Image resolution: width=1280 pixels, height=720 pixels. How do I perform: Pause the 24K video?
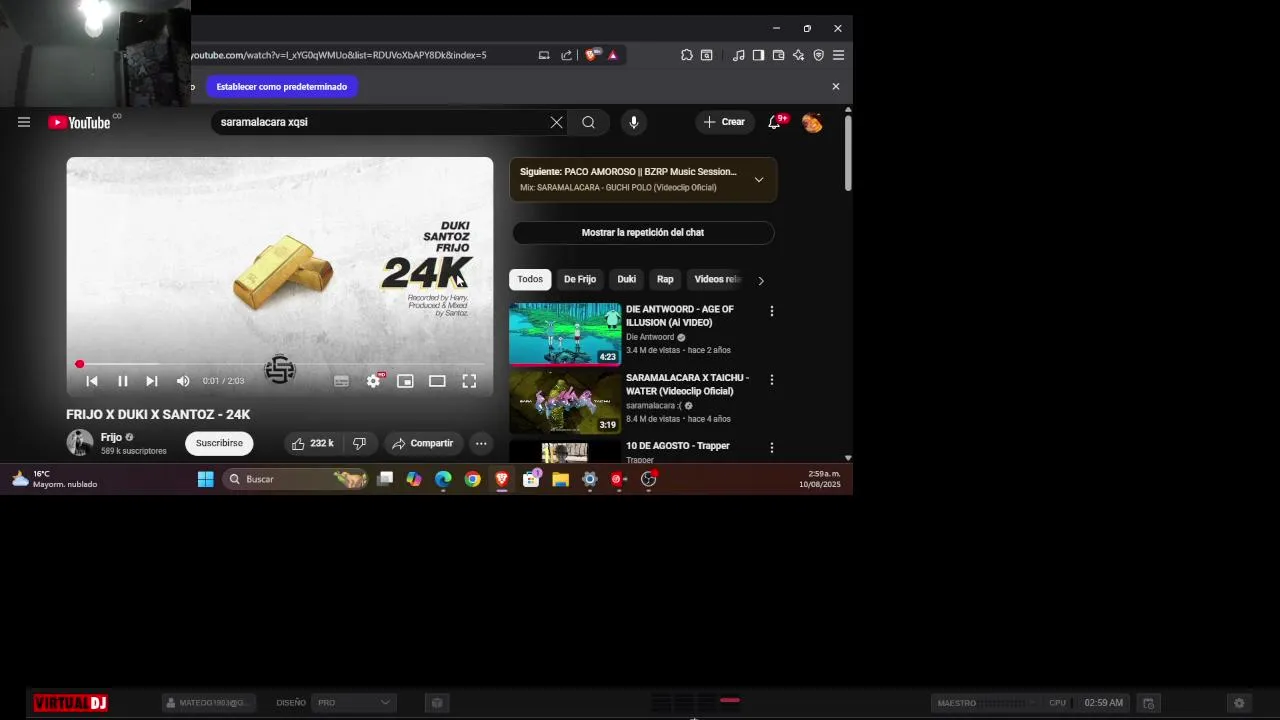click(x=122, y=381)
